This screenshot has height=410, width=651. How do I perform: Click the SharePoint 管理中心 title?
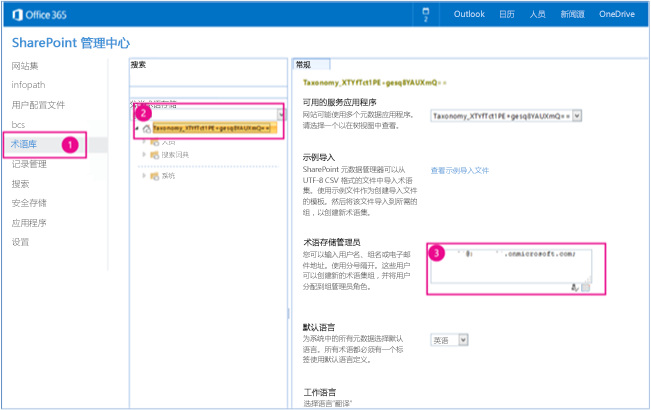click(x=71, y=43)
